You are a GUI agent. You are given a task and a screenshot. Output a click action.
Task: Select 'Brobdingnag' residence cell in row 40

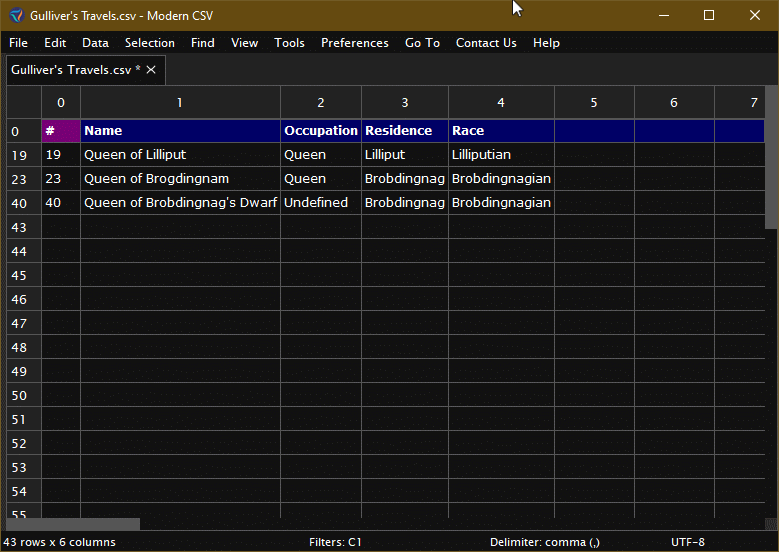point(405,203)
